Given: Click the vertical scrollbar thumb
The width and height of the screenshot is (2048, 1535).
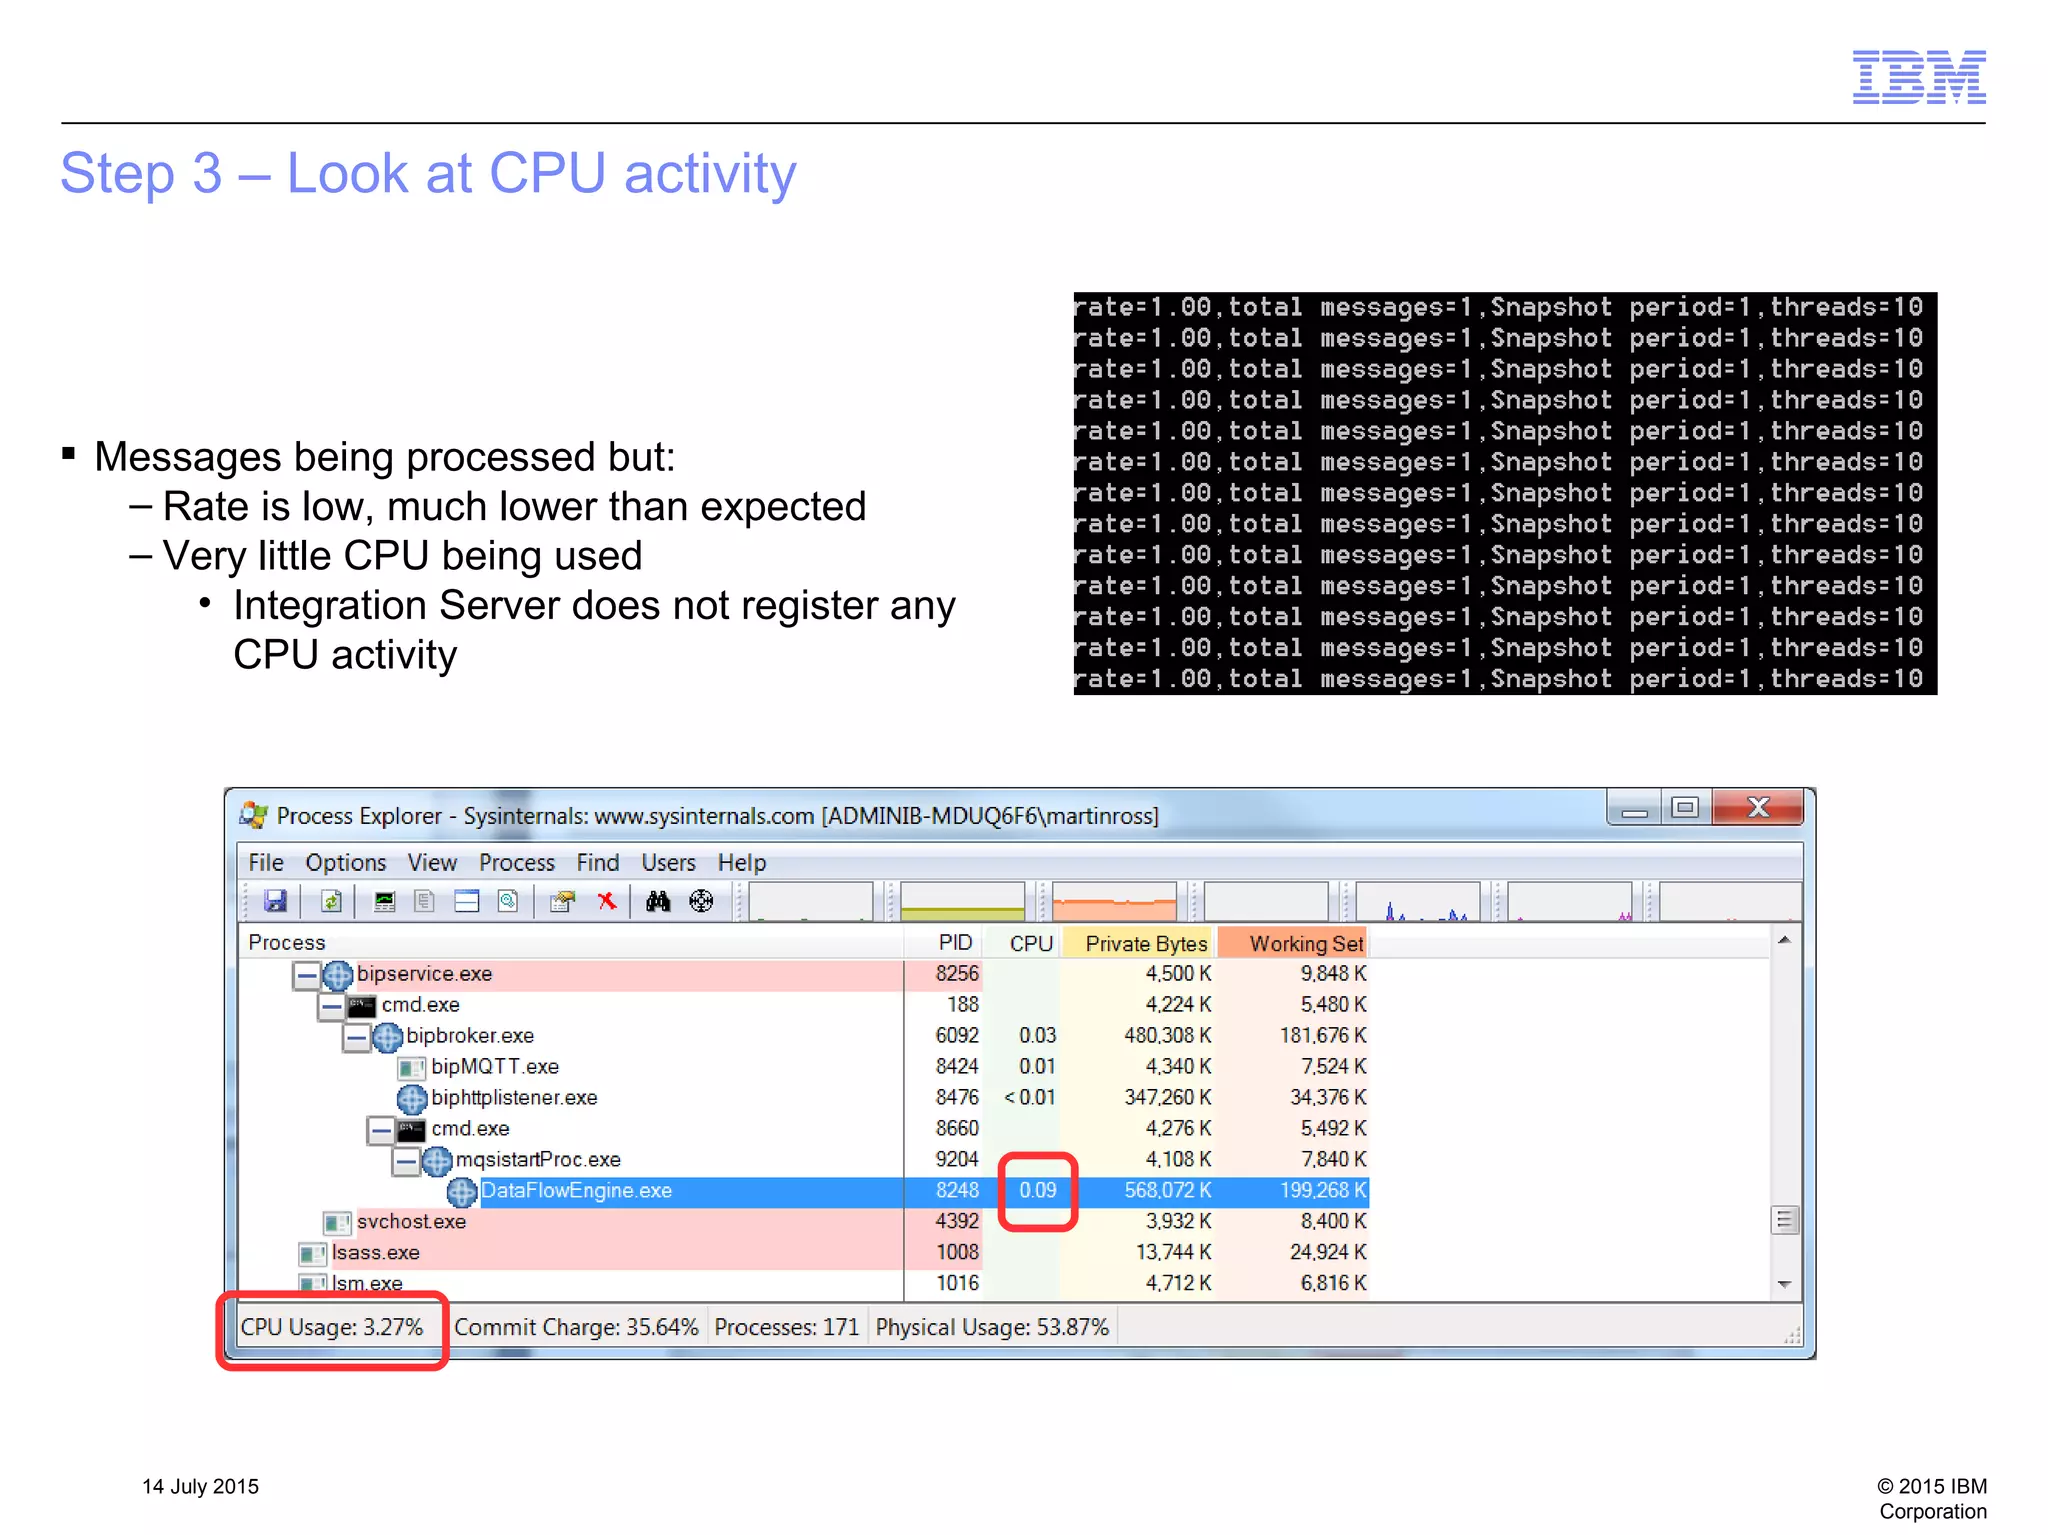Looking at the screenshot, I should (1784, 1220).
